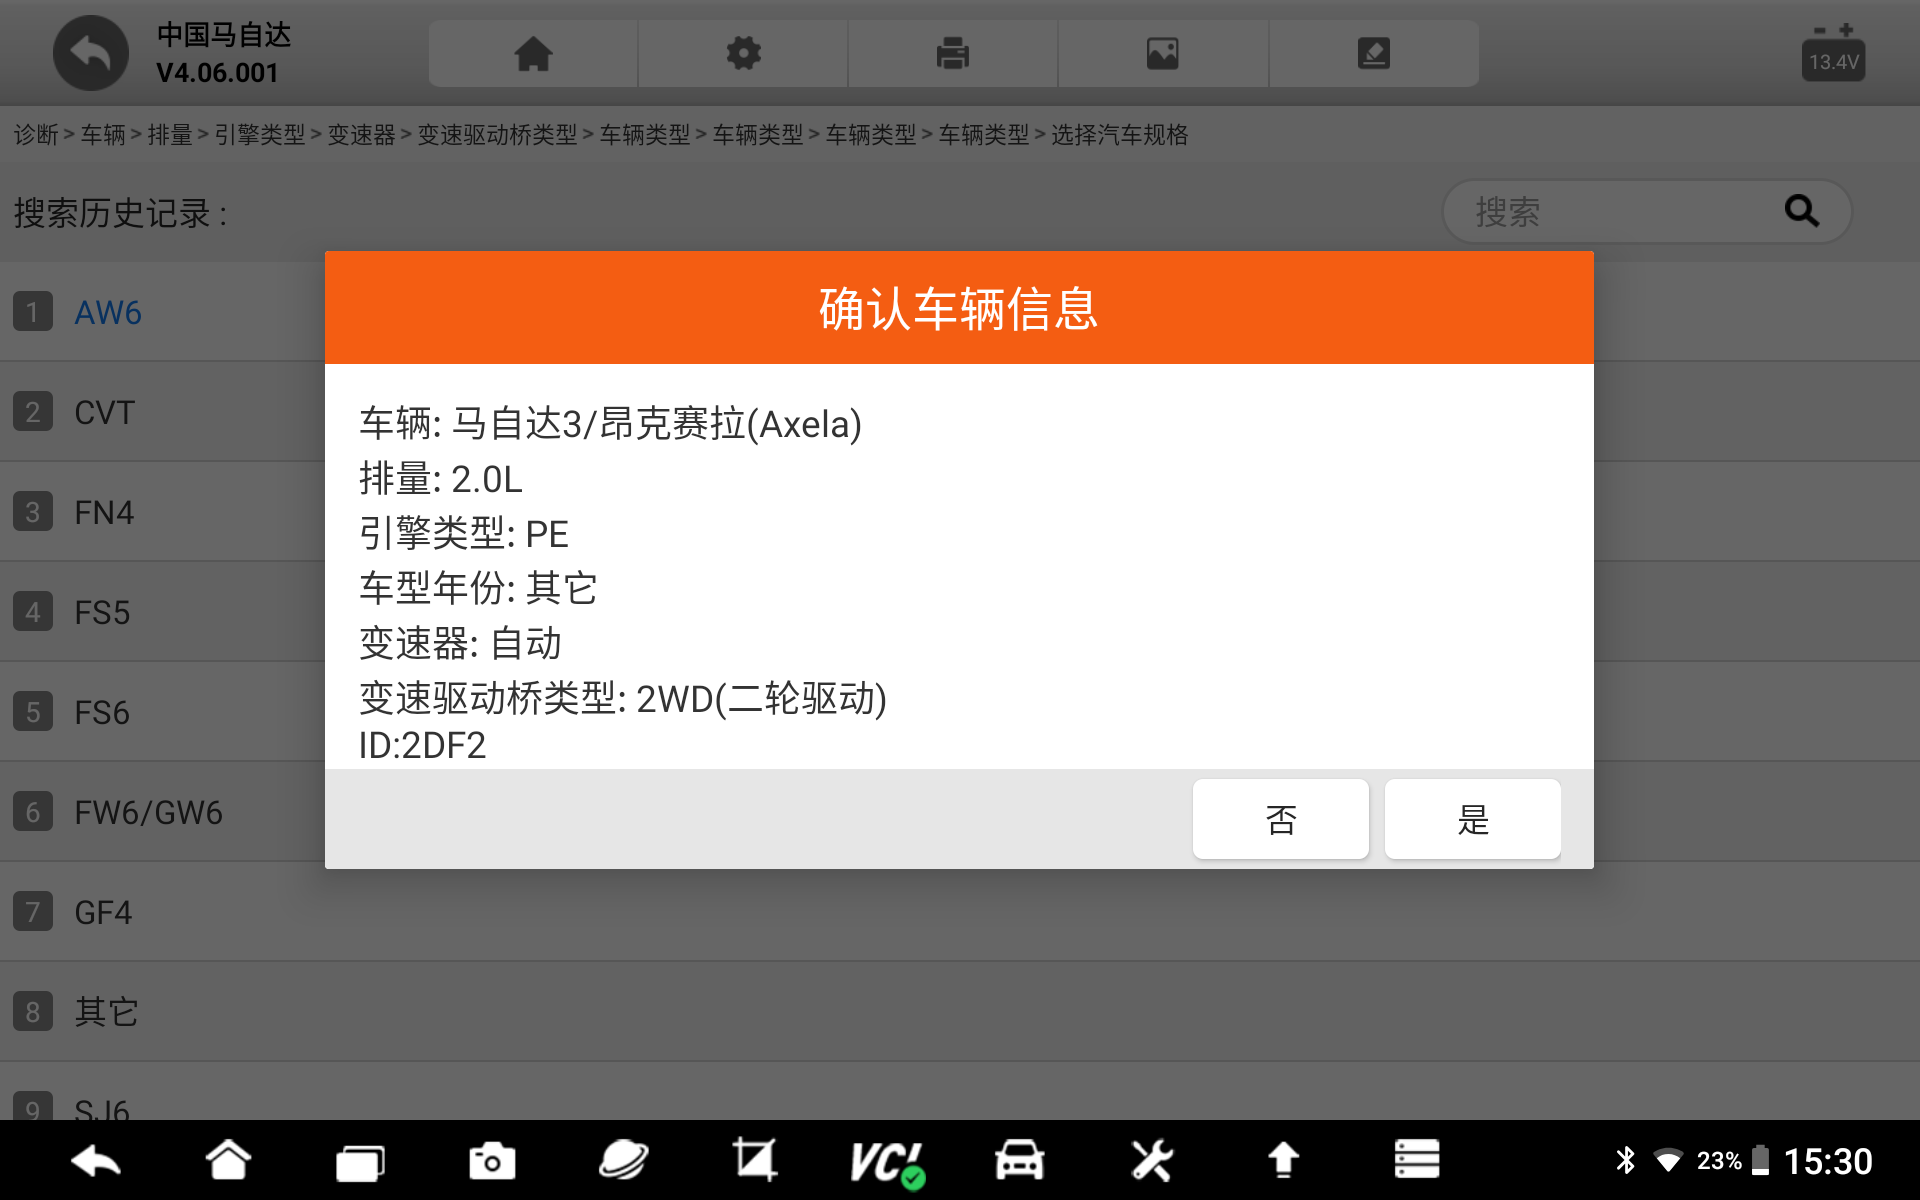Select 变速器 in the breadcrumb path
This screenshot has height=1200, width=1920.
point(361,135)
